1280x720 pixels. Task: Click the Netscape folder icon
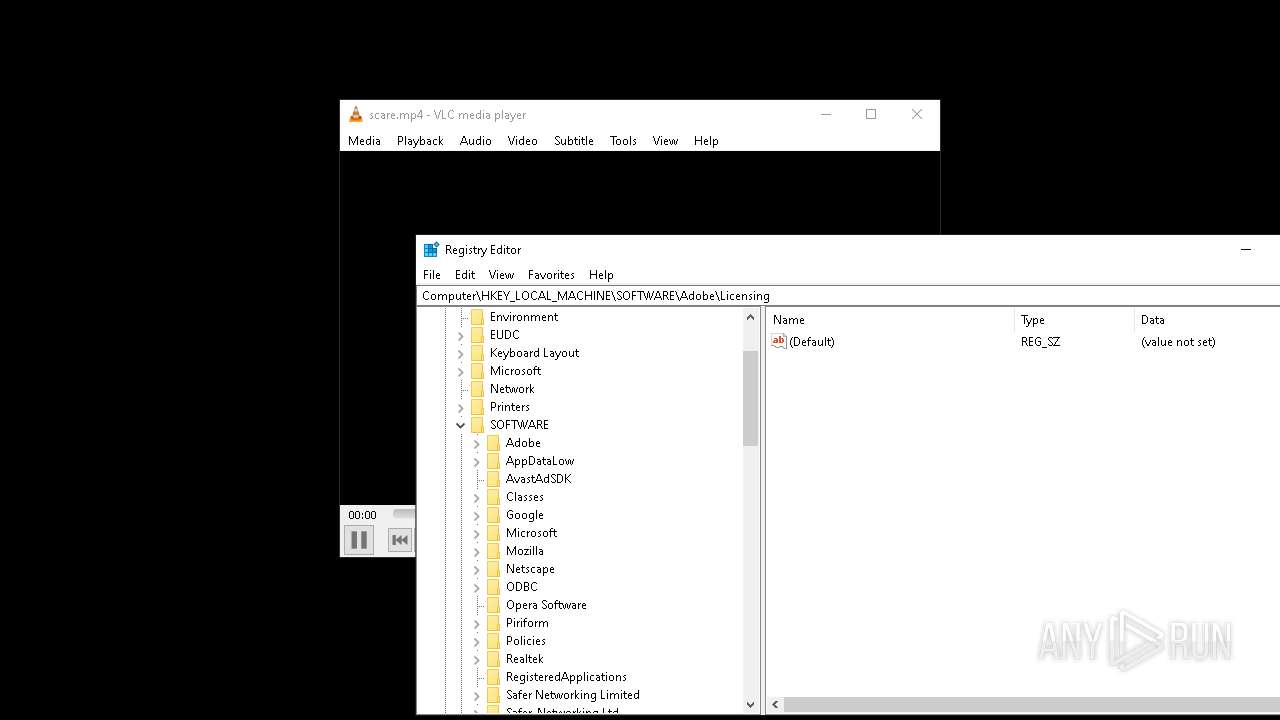(x=493, y=569)
